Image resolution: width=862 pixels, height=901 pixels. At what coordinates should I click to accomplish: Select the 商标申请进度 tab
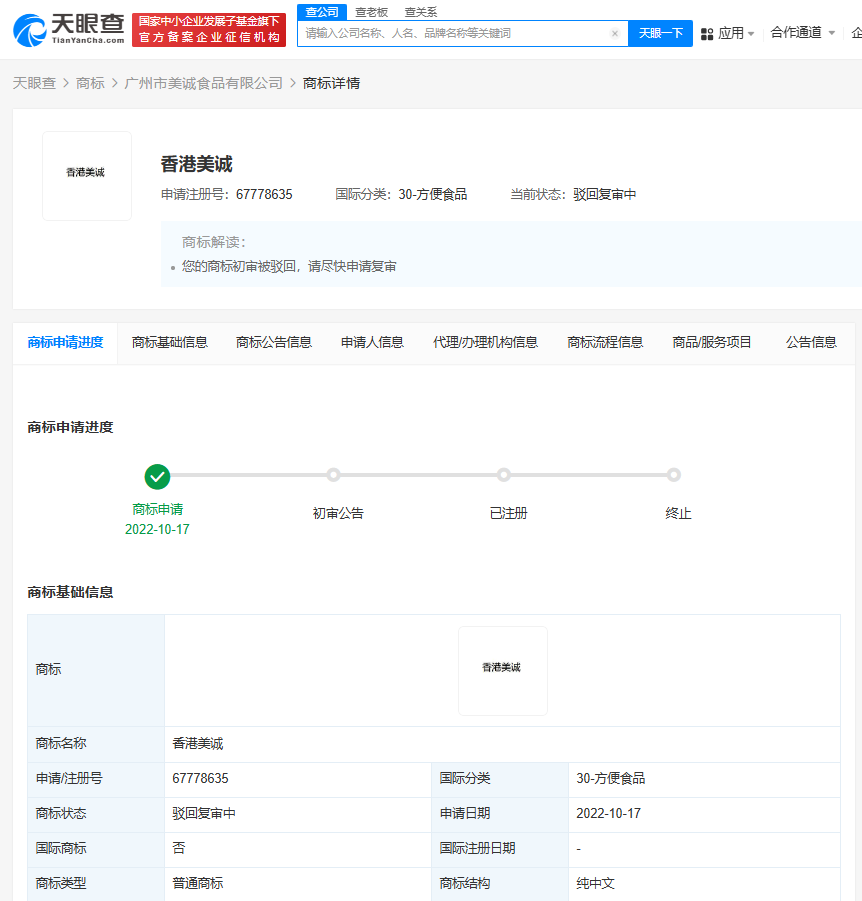coord(66,342)
